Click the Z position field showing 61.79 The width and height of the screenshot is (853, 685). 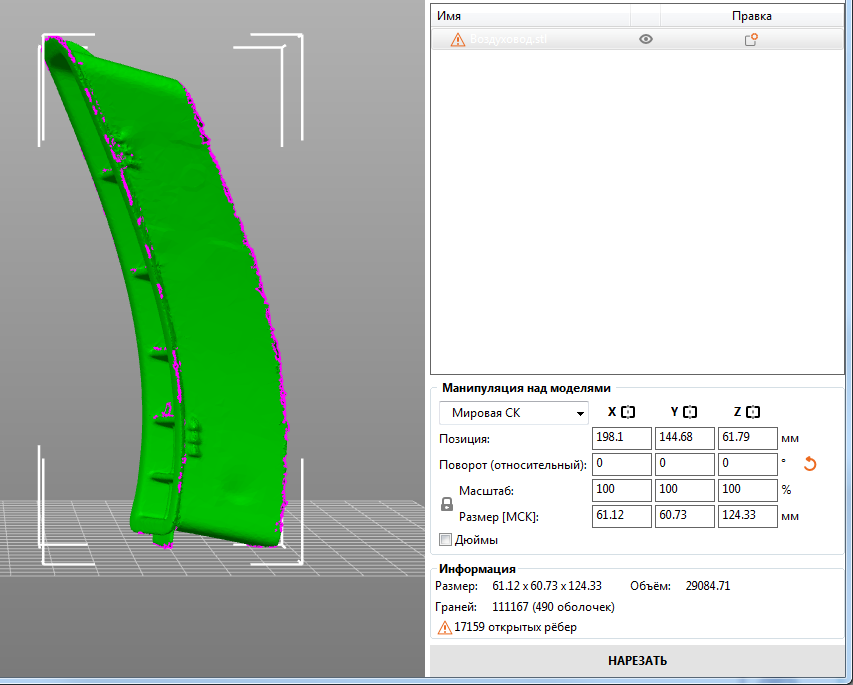(x=746, y=438)
